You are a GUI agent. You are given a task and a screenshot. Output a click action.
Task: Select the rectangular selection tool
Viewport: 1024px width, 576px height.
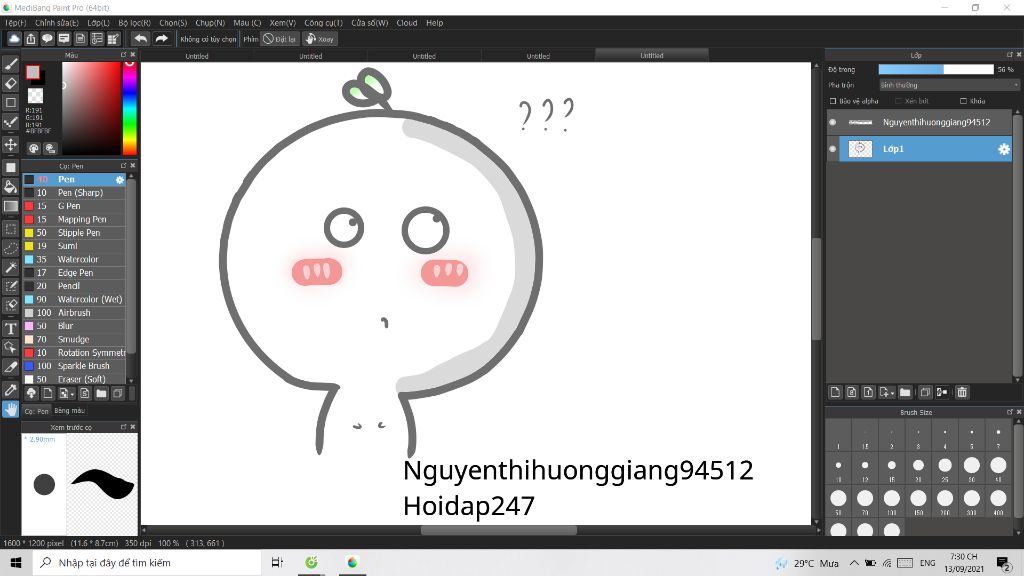click(10, 229)
